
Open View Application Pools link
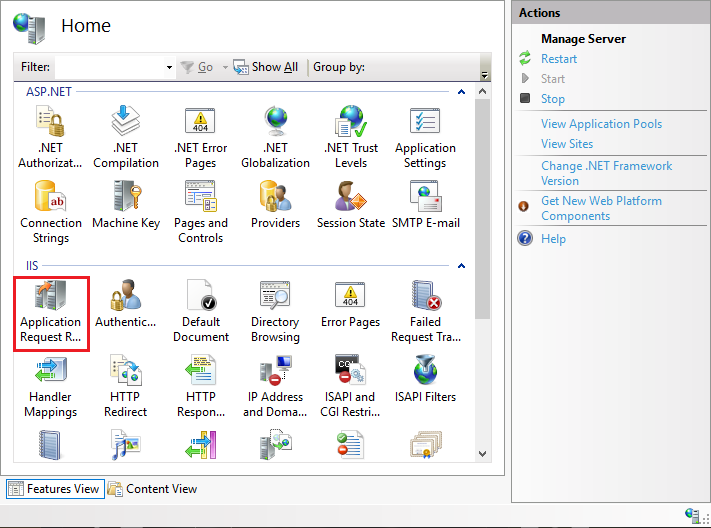pyautogui.click(x=601, y=124)
